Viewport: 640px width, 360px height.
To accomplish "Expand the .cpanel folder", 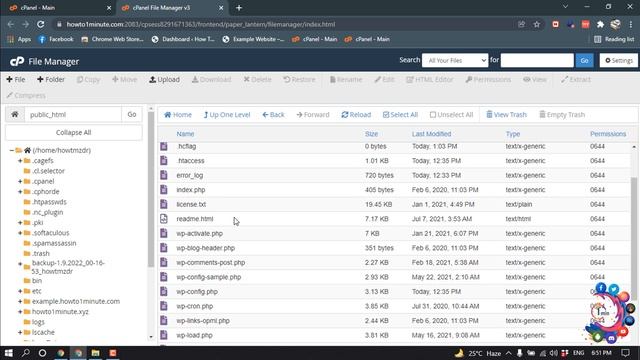I will coord(20,181).
